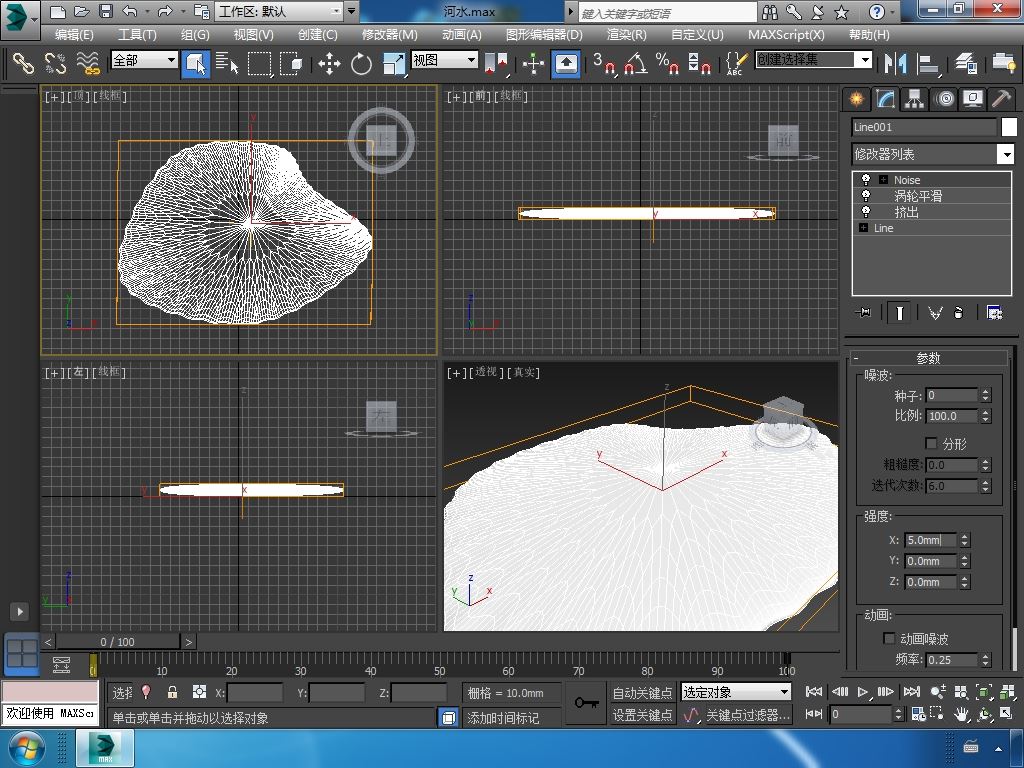Click the Mirror tool
Viewport: 1024px width, 768px height.
[x=895, y=63]
